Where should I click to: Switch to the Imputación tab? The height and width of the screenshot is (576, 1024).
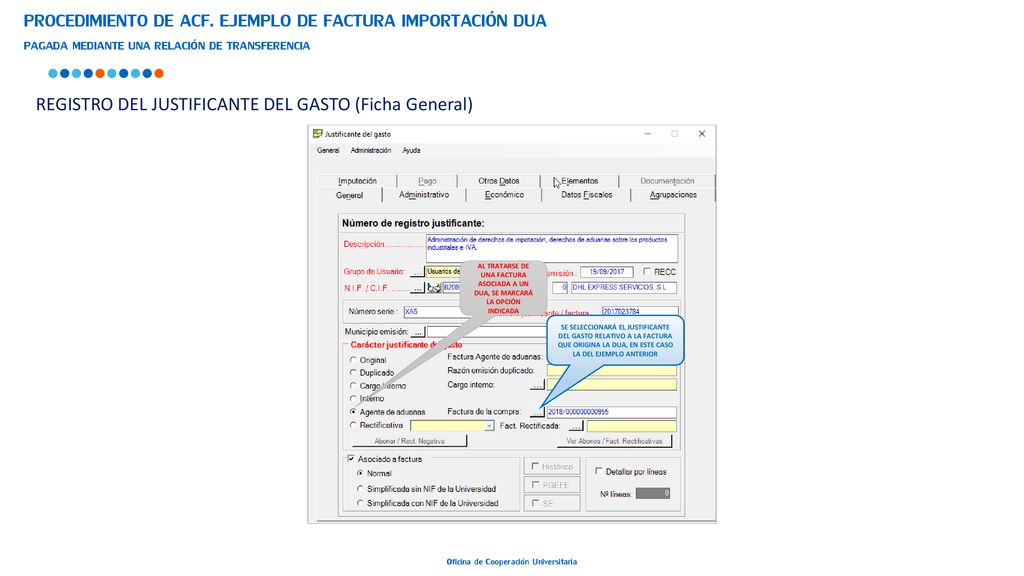click(357, 181)
